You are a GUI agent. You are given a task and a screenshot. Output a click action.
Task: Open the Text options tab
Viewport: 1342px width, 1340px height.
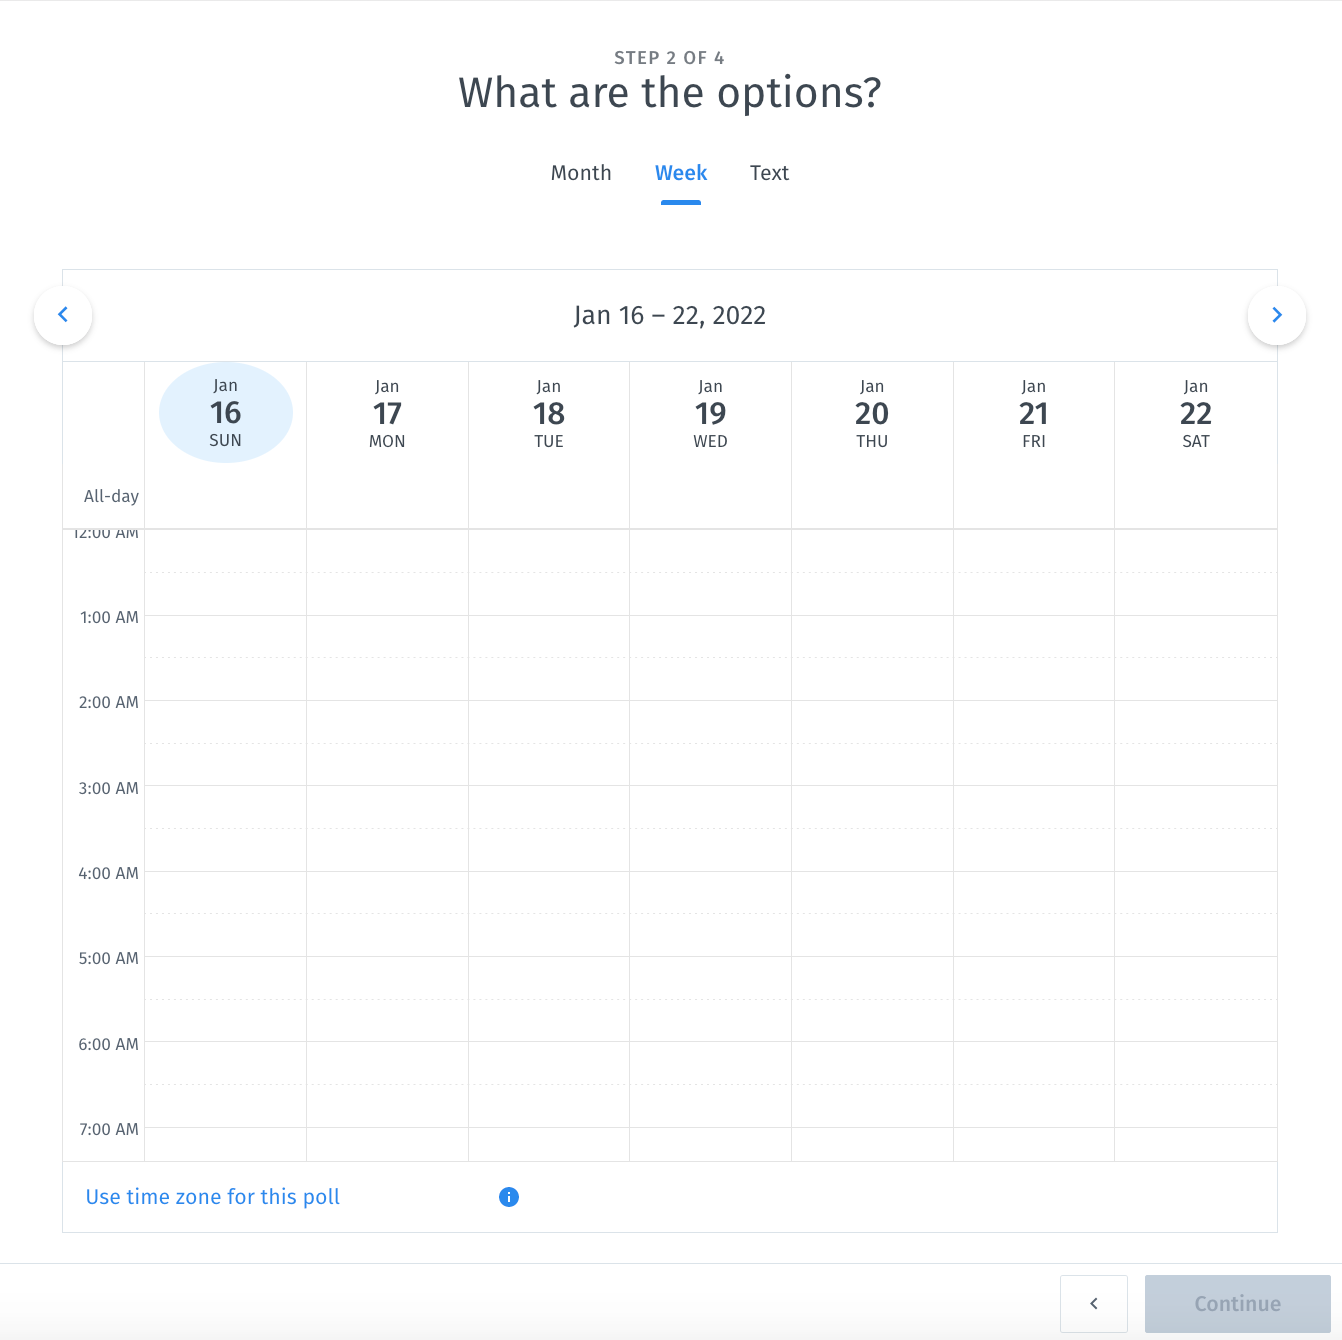click(x=769, y=173)
